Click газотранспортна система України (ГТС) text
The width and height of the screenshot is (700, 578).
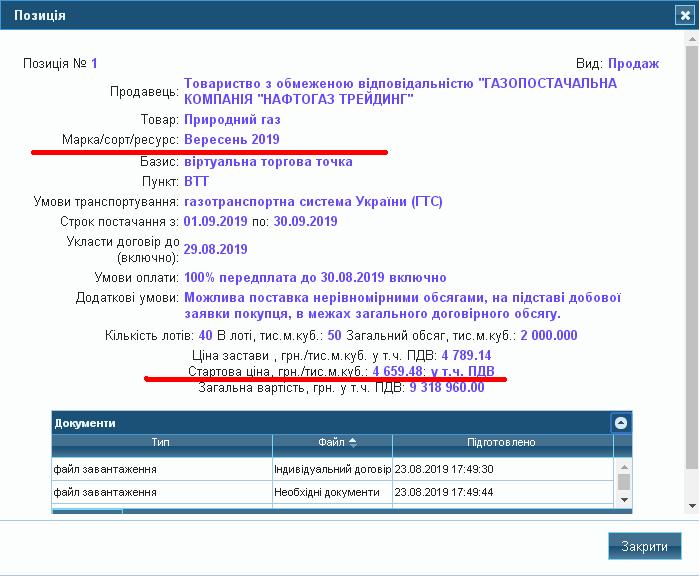313,202
